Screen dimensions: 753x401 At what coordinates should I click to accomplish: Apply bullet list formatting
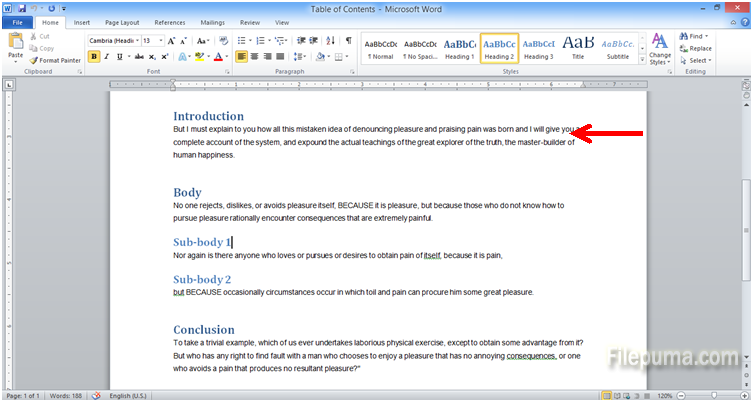(243, 41)
